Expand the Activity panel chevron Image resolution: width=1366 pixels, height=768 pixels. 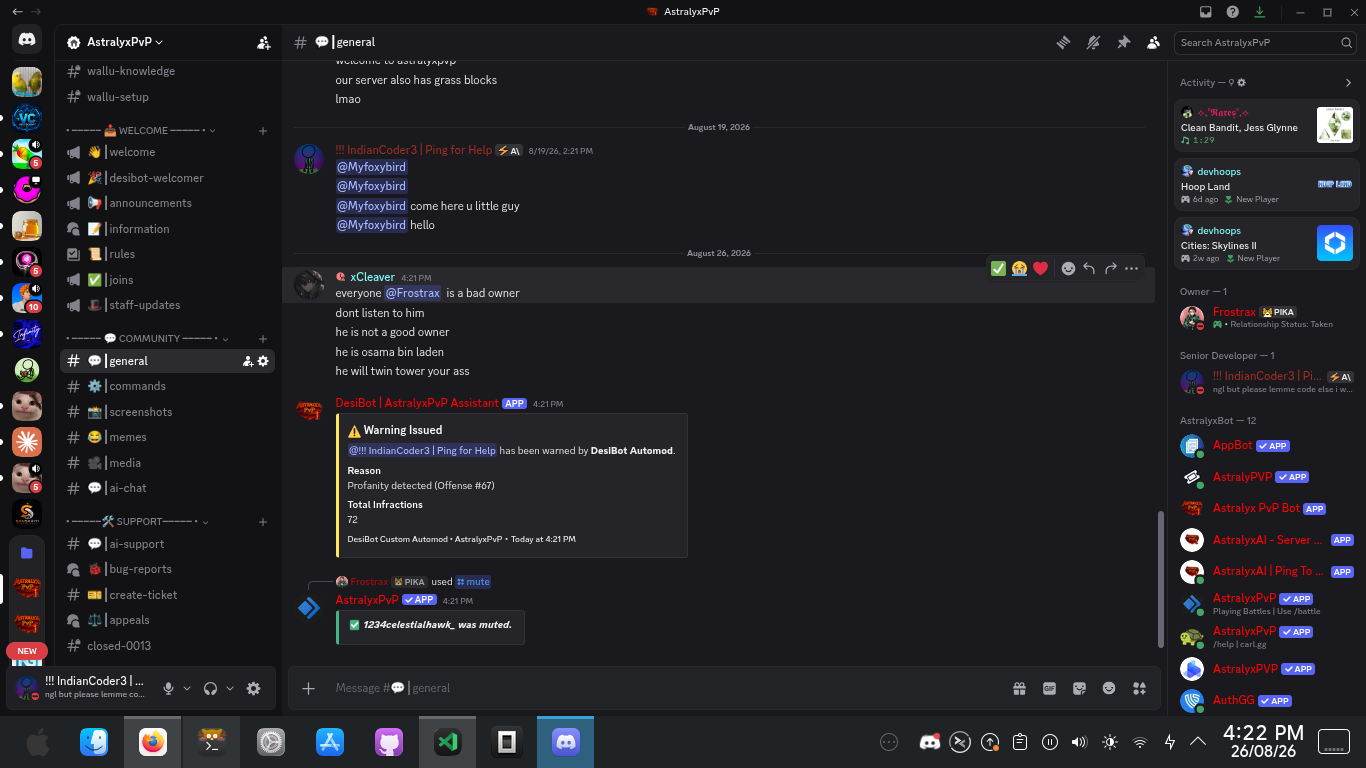[x=1348, y=83]
